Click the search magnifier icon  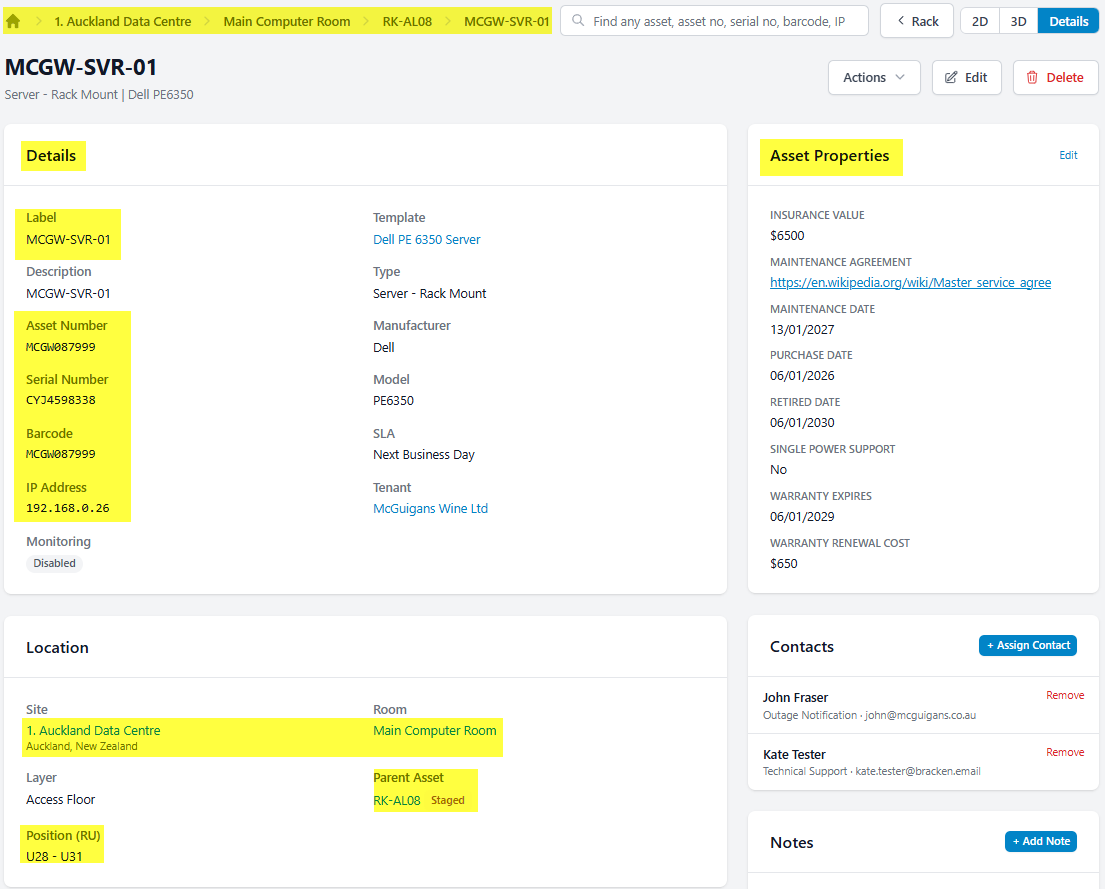coord(578,20)
